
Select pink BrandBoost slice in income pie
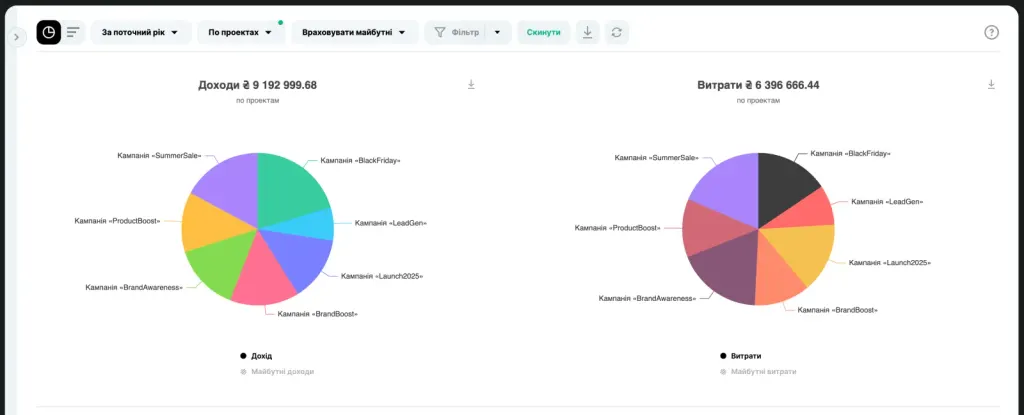[263, 278]
